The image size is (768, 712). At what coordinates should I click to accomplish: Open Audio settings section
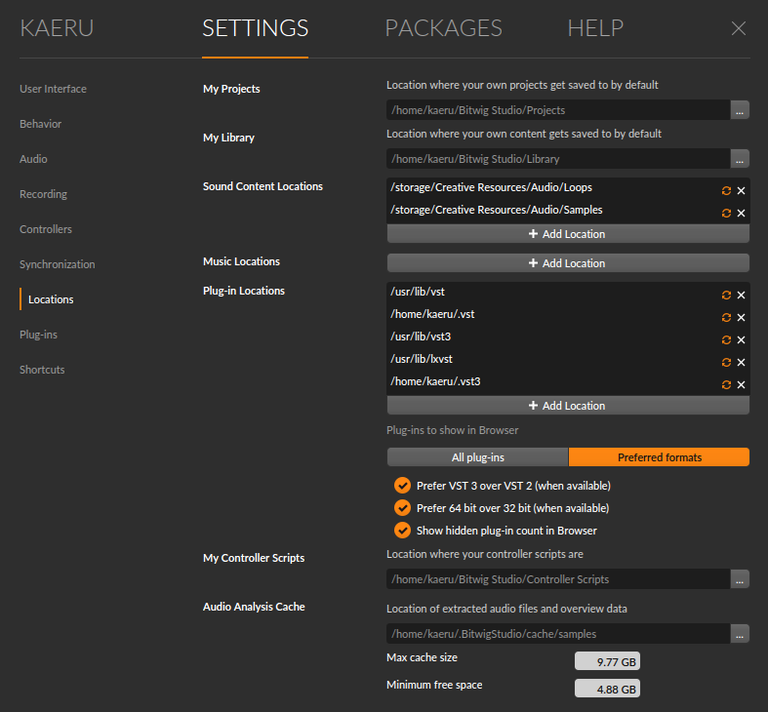point(33,159)
